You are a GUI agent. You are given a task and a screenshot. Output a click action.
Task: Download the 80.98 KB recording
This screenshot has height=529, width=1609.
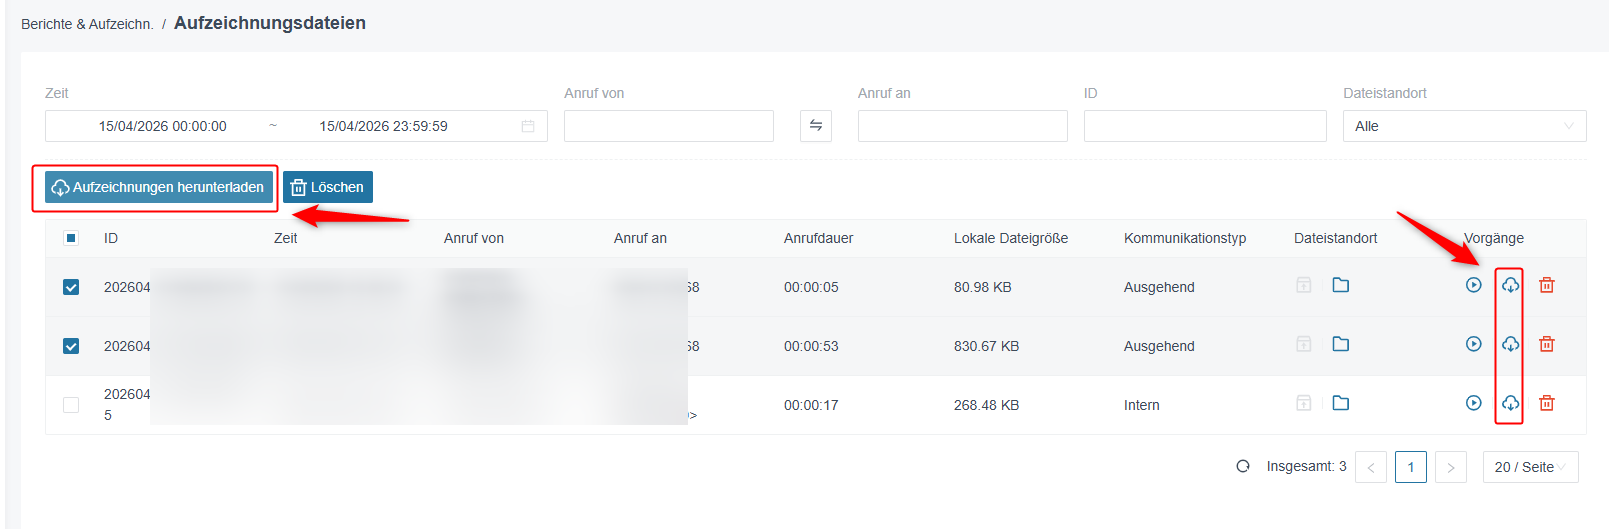[1510, 285]
